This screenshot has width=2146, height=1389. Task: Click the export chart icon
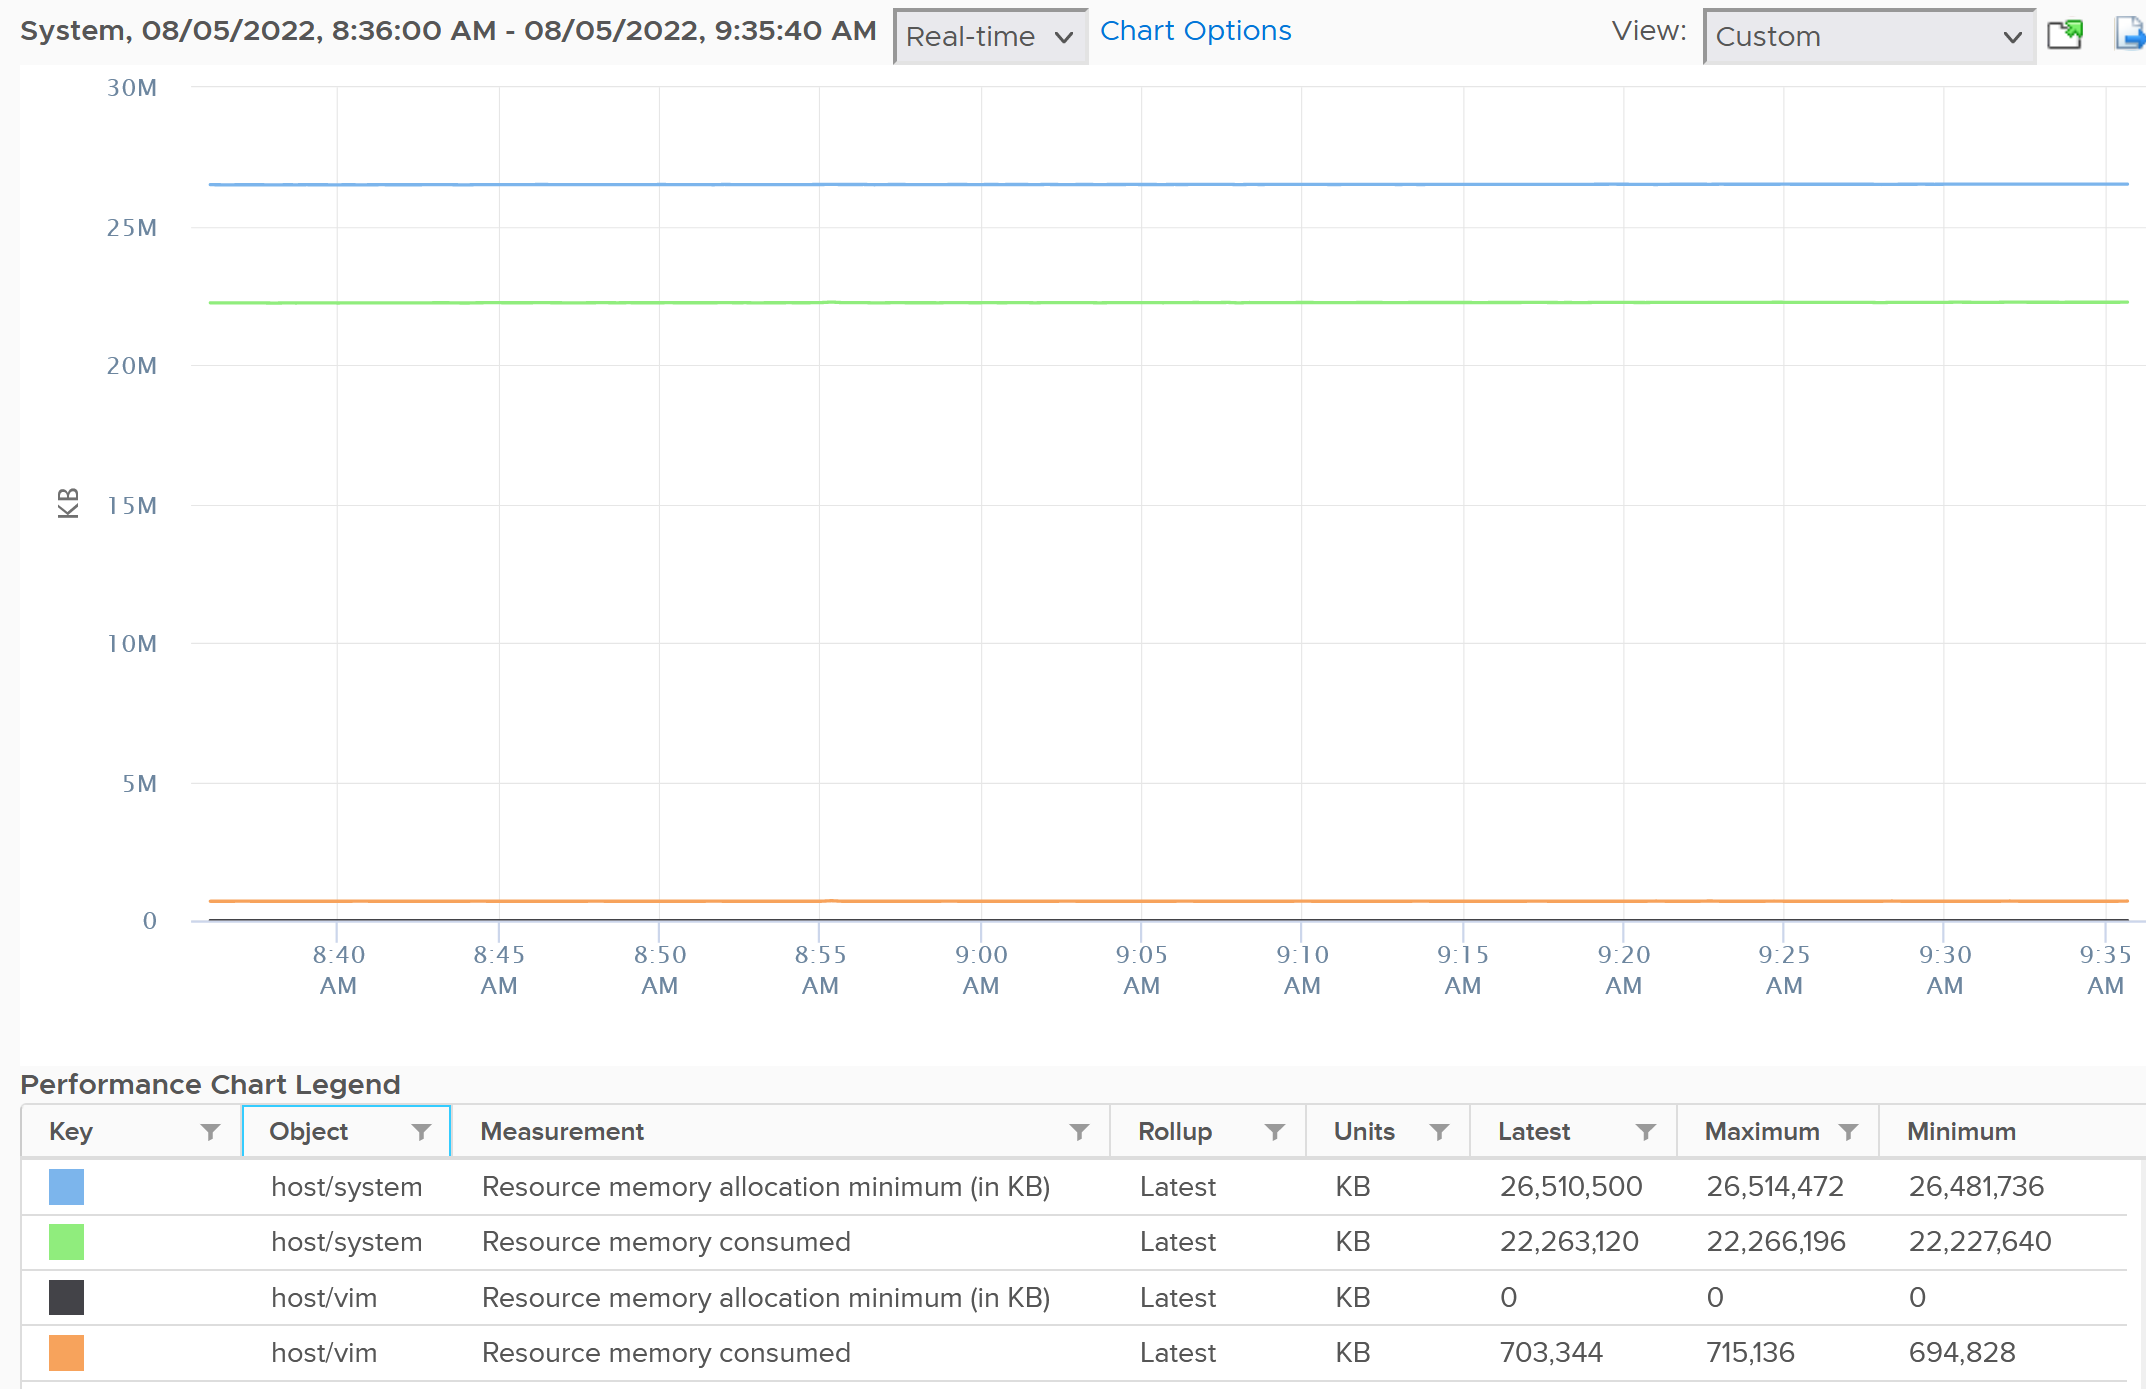click(2130, 34)
